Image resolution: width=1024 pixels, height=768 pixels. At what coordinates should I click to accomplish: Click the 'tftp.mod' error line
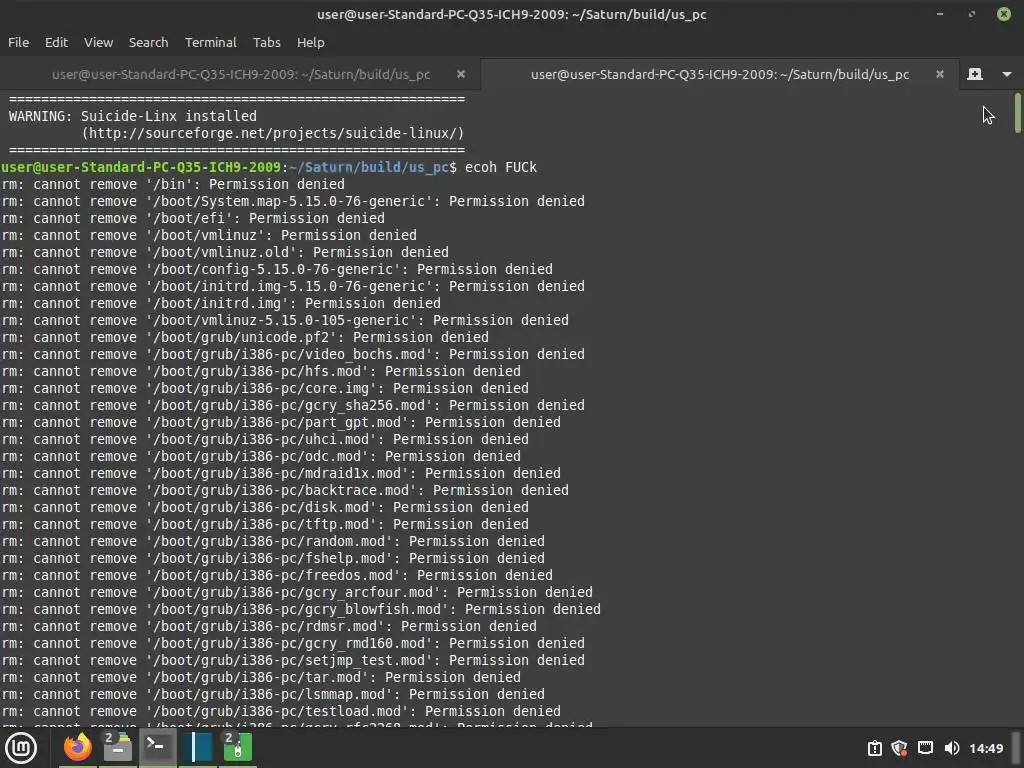pos(265,524)
